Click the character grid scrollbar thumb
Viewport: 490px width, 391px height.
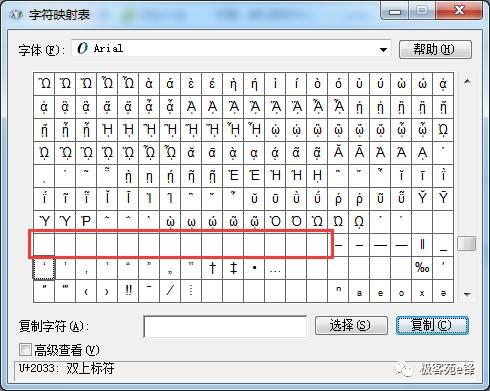pyautogui.click(x=467, y=244)
